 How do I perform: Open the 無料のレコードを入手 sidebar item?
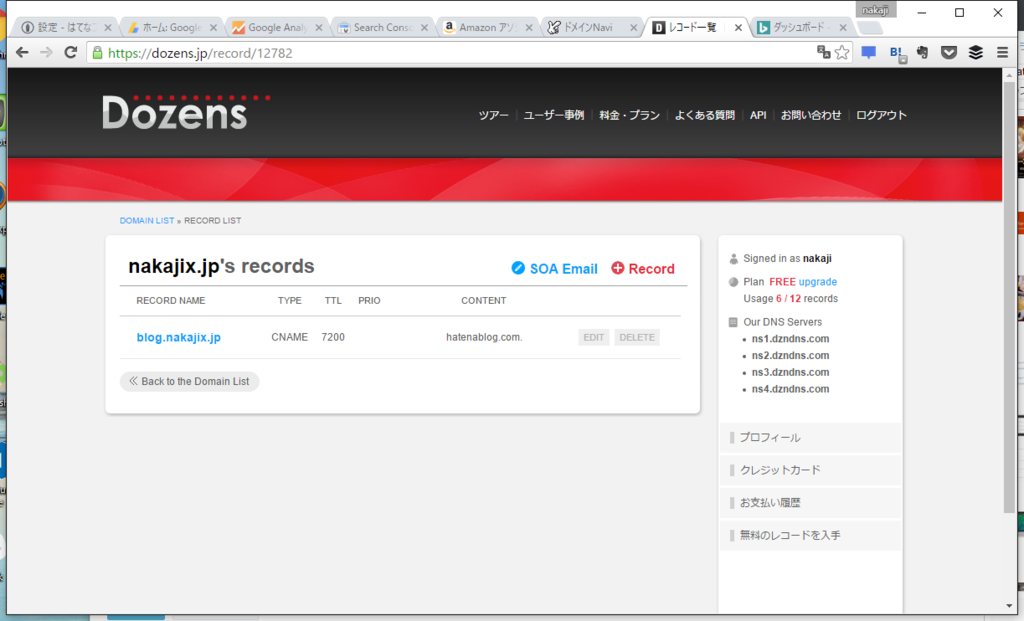[810, 535]
